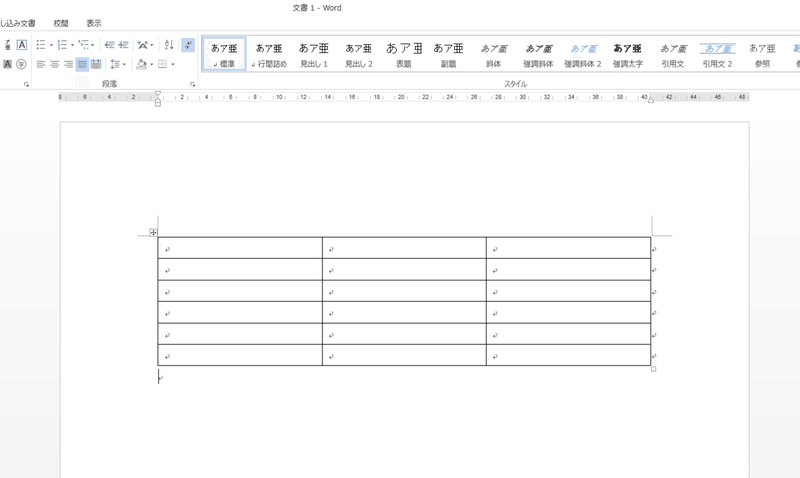800x478 pixels.
Task: Apply the 引用文 2 style
Action: tap(717, 54)
